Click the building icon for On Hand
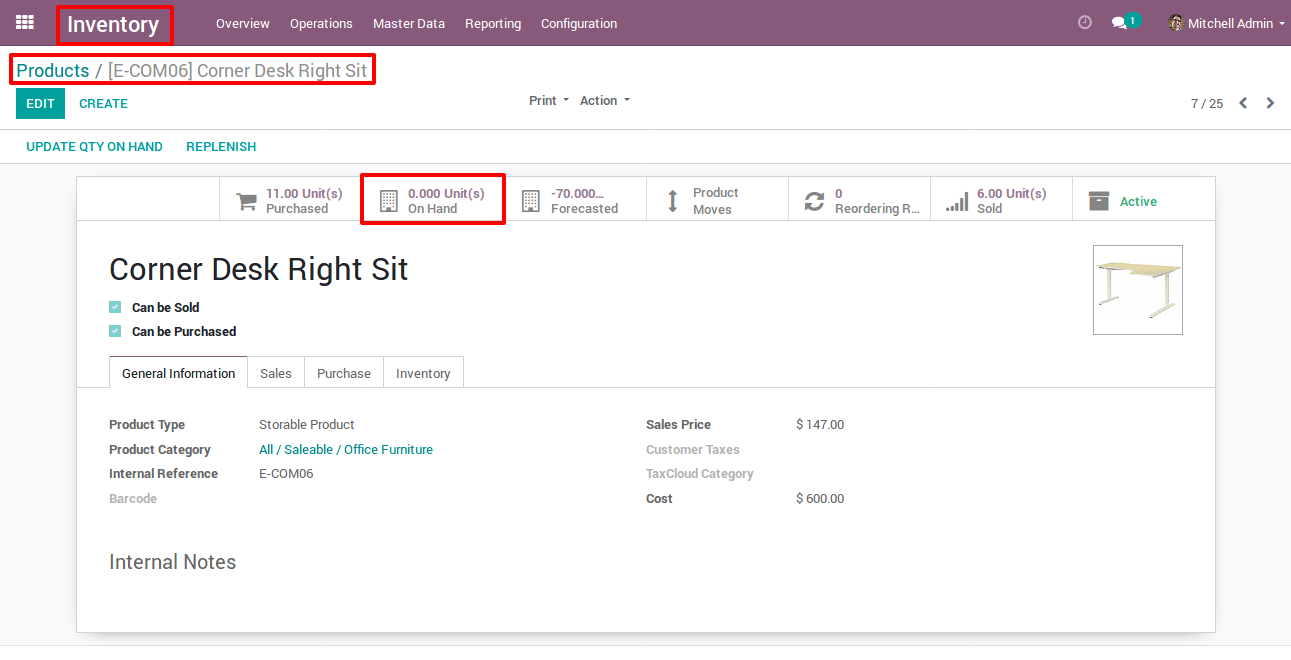The width and height of the screenshot is (1291, 660). pyautogui.click(x=389, y=201)
